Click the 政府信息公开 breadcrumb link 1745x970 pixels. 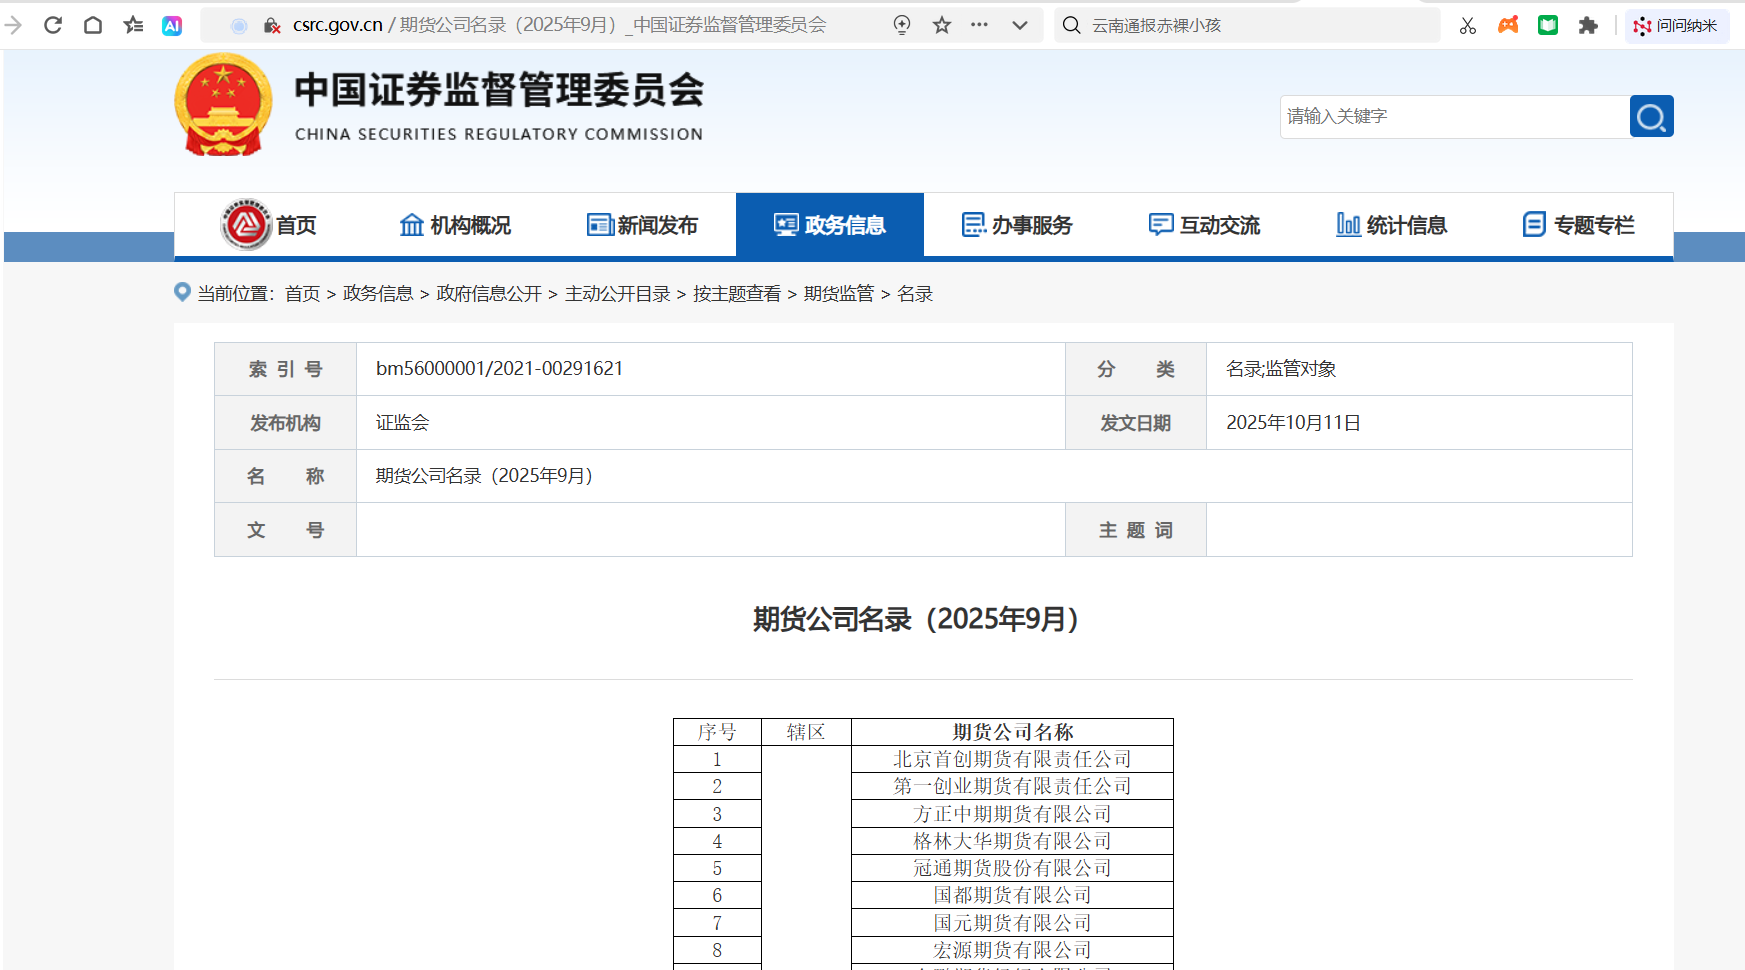488,293
